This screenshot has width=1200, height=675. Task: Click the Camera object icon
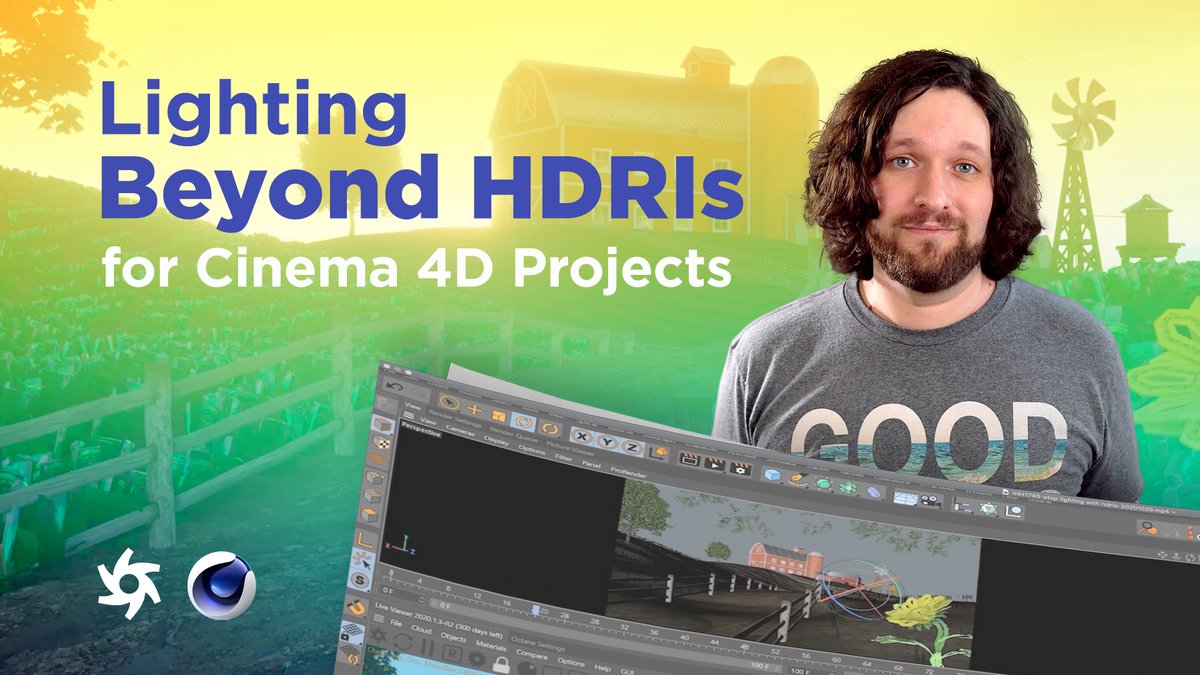tap(929, 501)
